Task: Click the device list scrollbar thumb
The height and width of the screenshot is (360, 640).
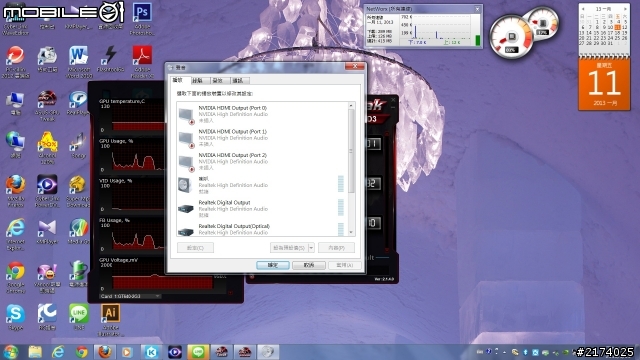Action: pyautogui.click(x=351, y=151)
